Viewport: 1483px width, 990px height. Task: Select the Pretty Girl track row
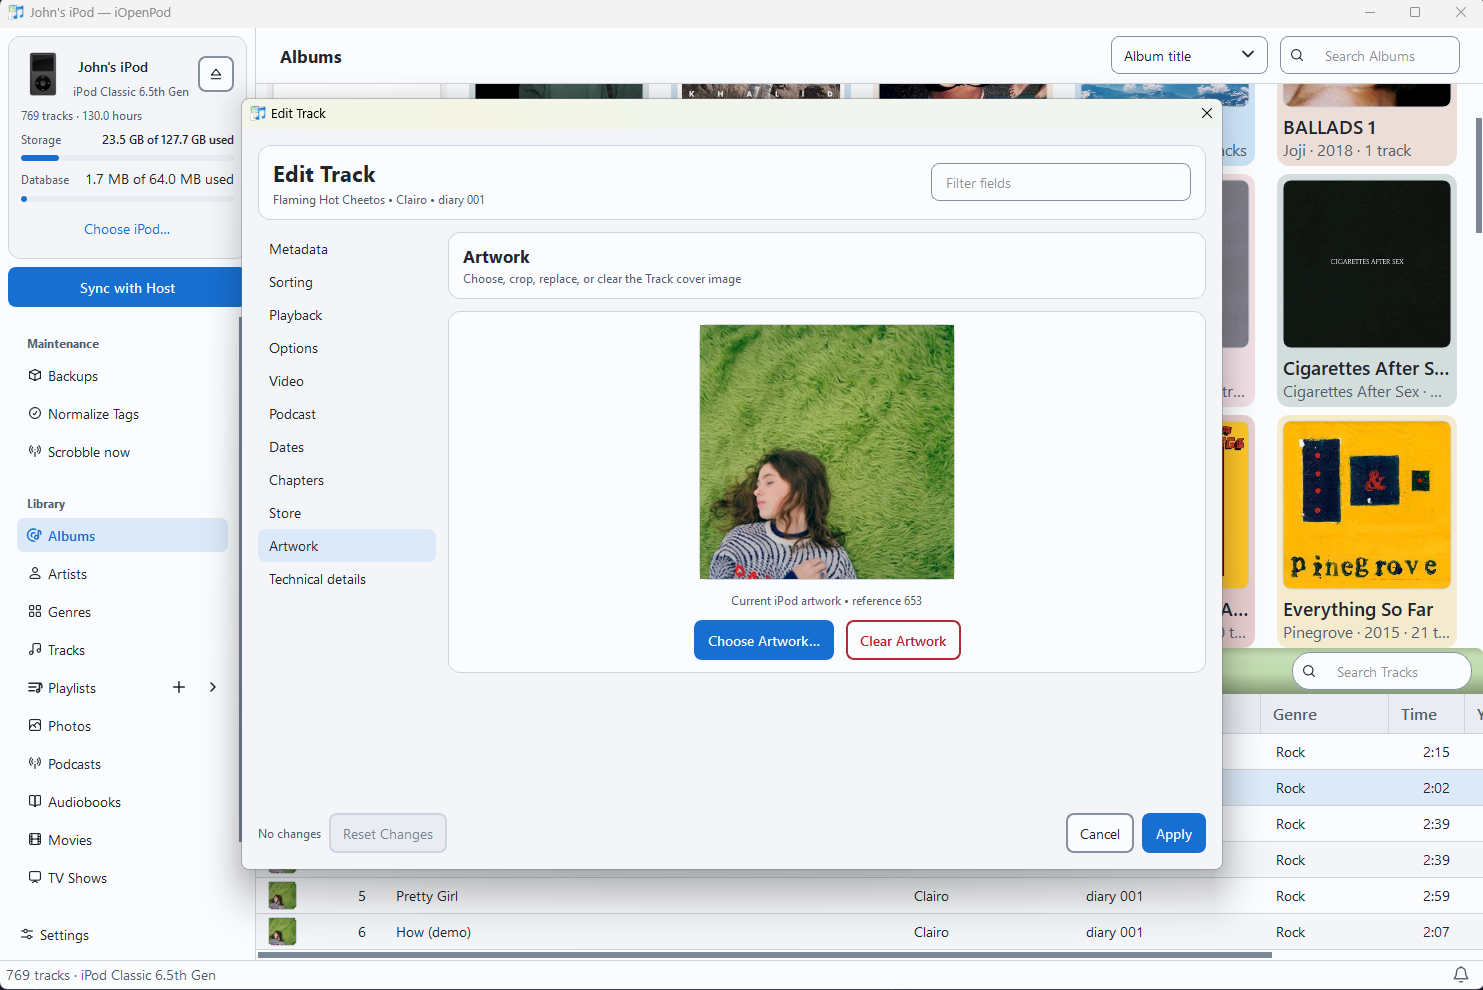869,896
